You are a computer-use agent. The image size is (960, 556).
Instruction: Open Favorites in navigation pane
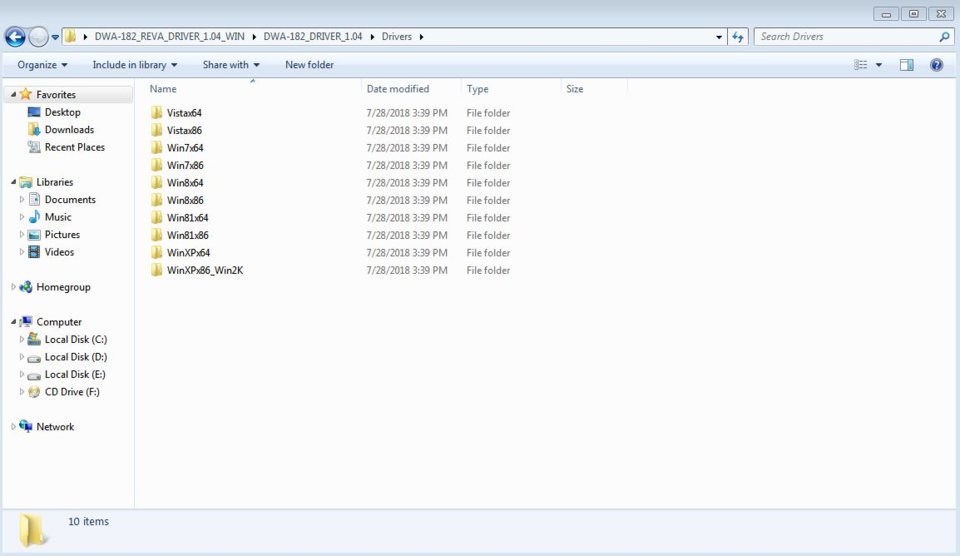pos(56,94)
